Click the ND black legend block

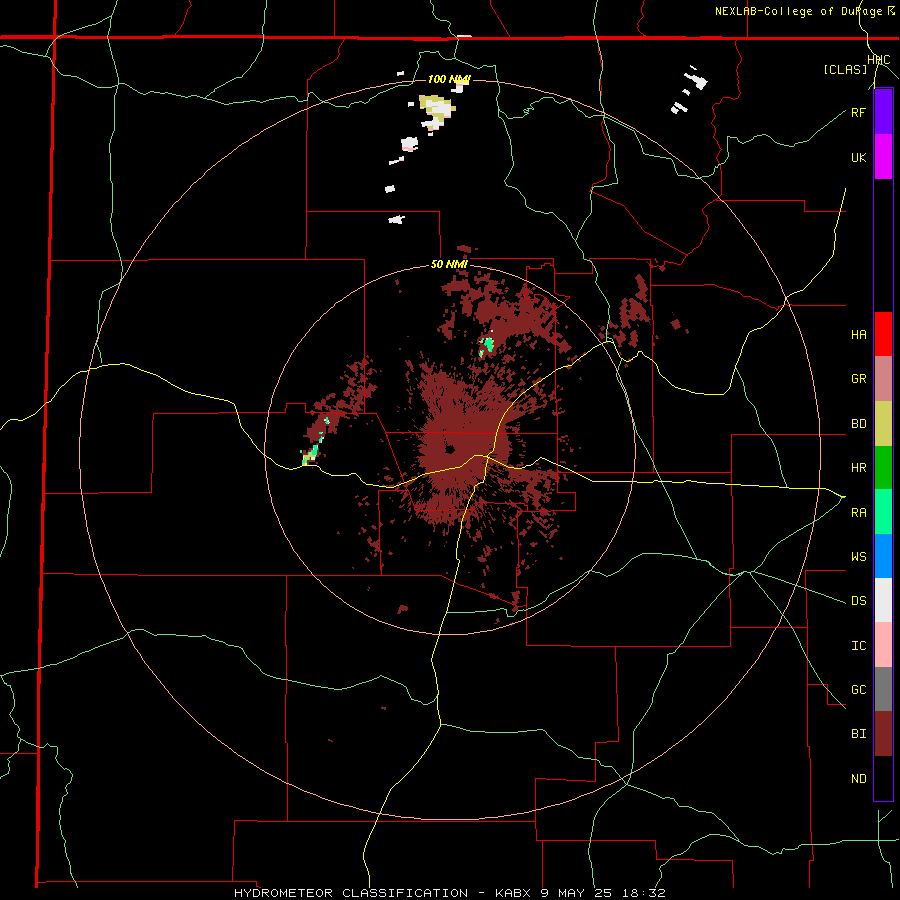click(883, 778)
